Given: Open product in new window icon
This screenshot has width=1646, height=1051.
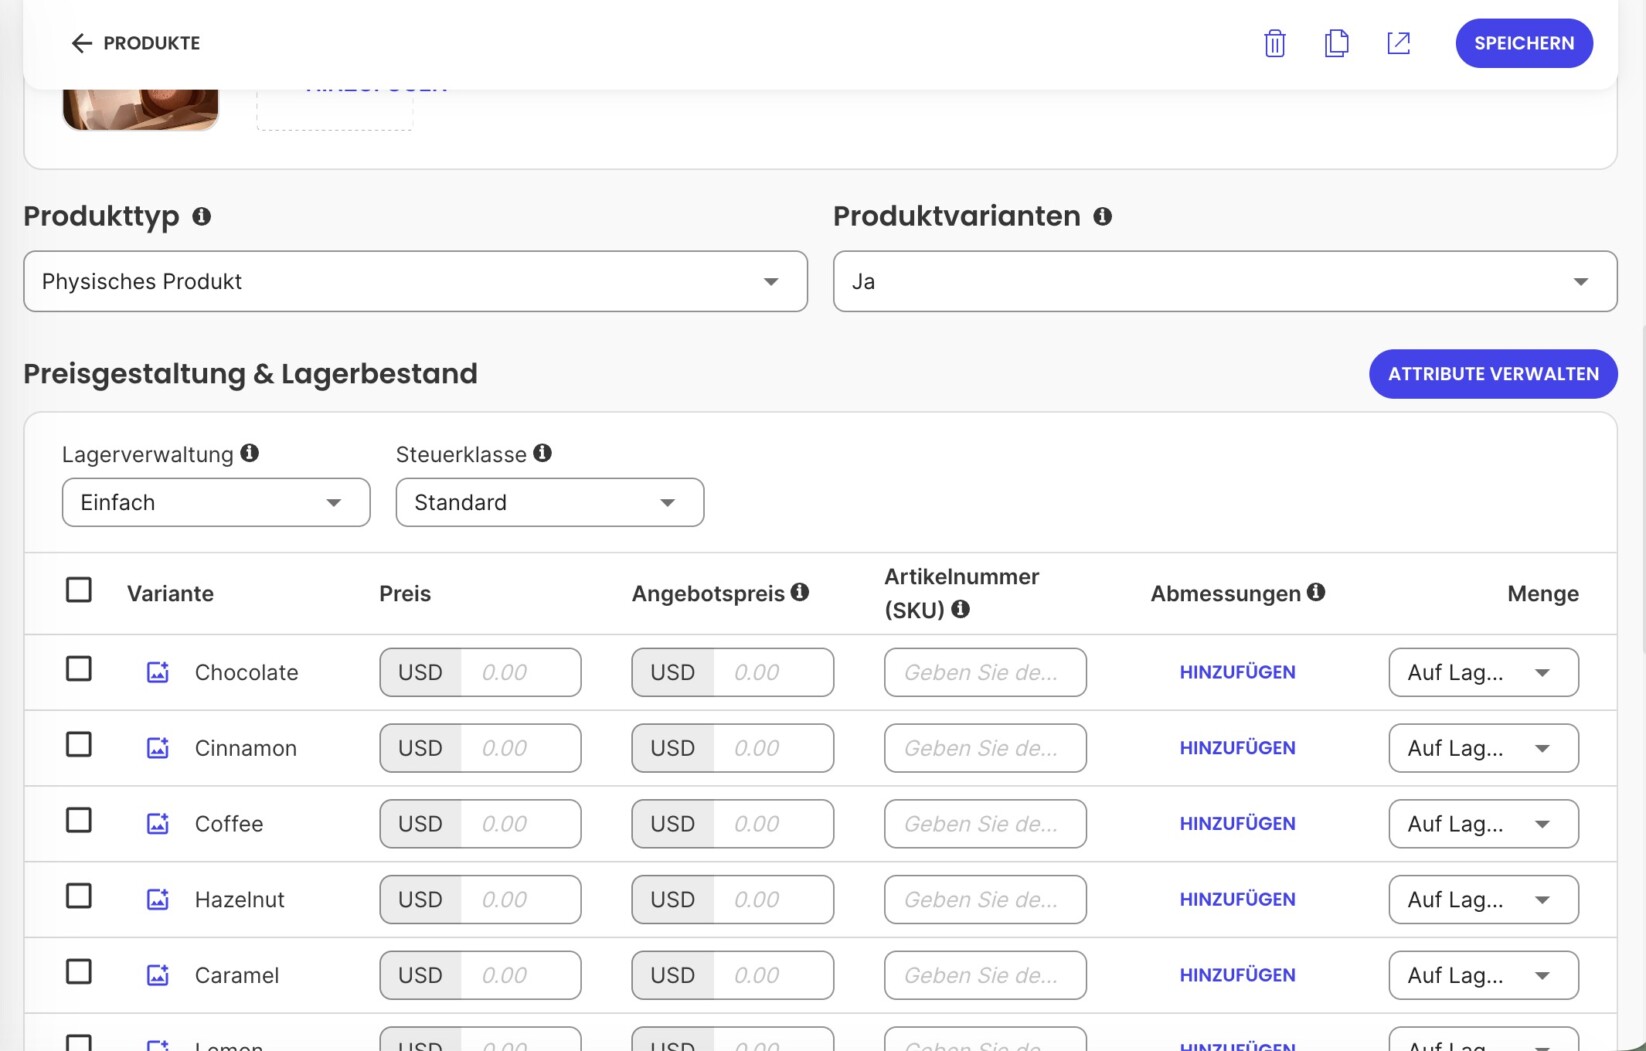Looking at the screenshot, I should pos(1398,43).
